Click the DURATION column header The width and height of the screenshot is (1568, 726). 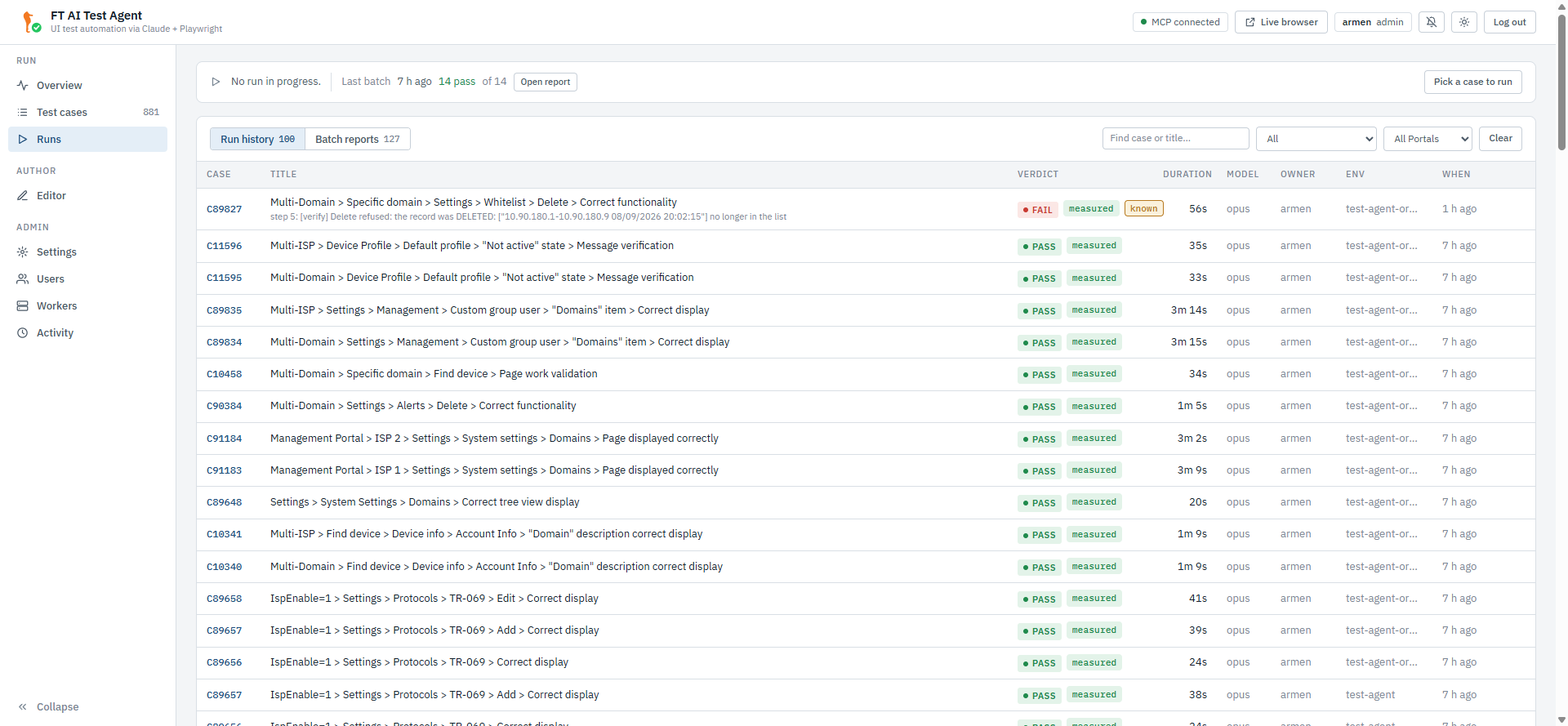pyautogui.click(x=1187, y=175)
